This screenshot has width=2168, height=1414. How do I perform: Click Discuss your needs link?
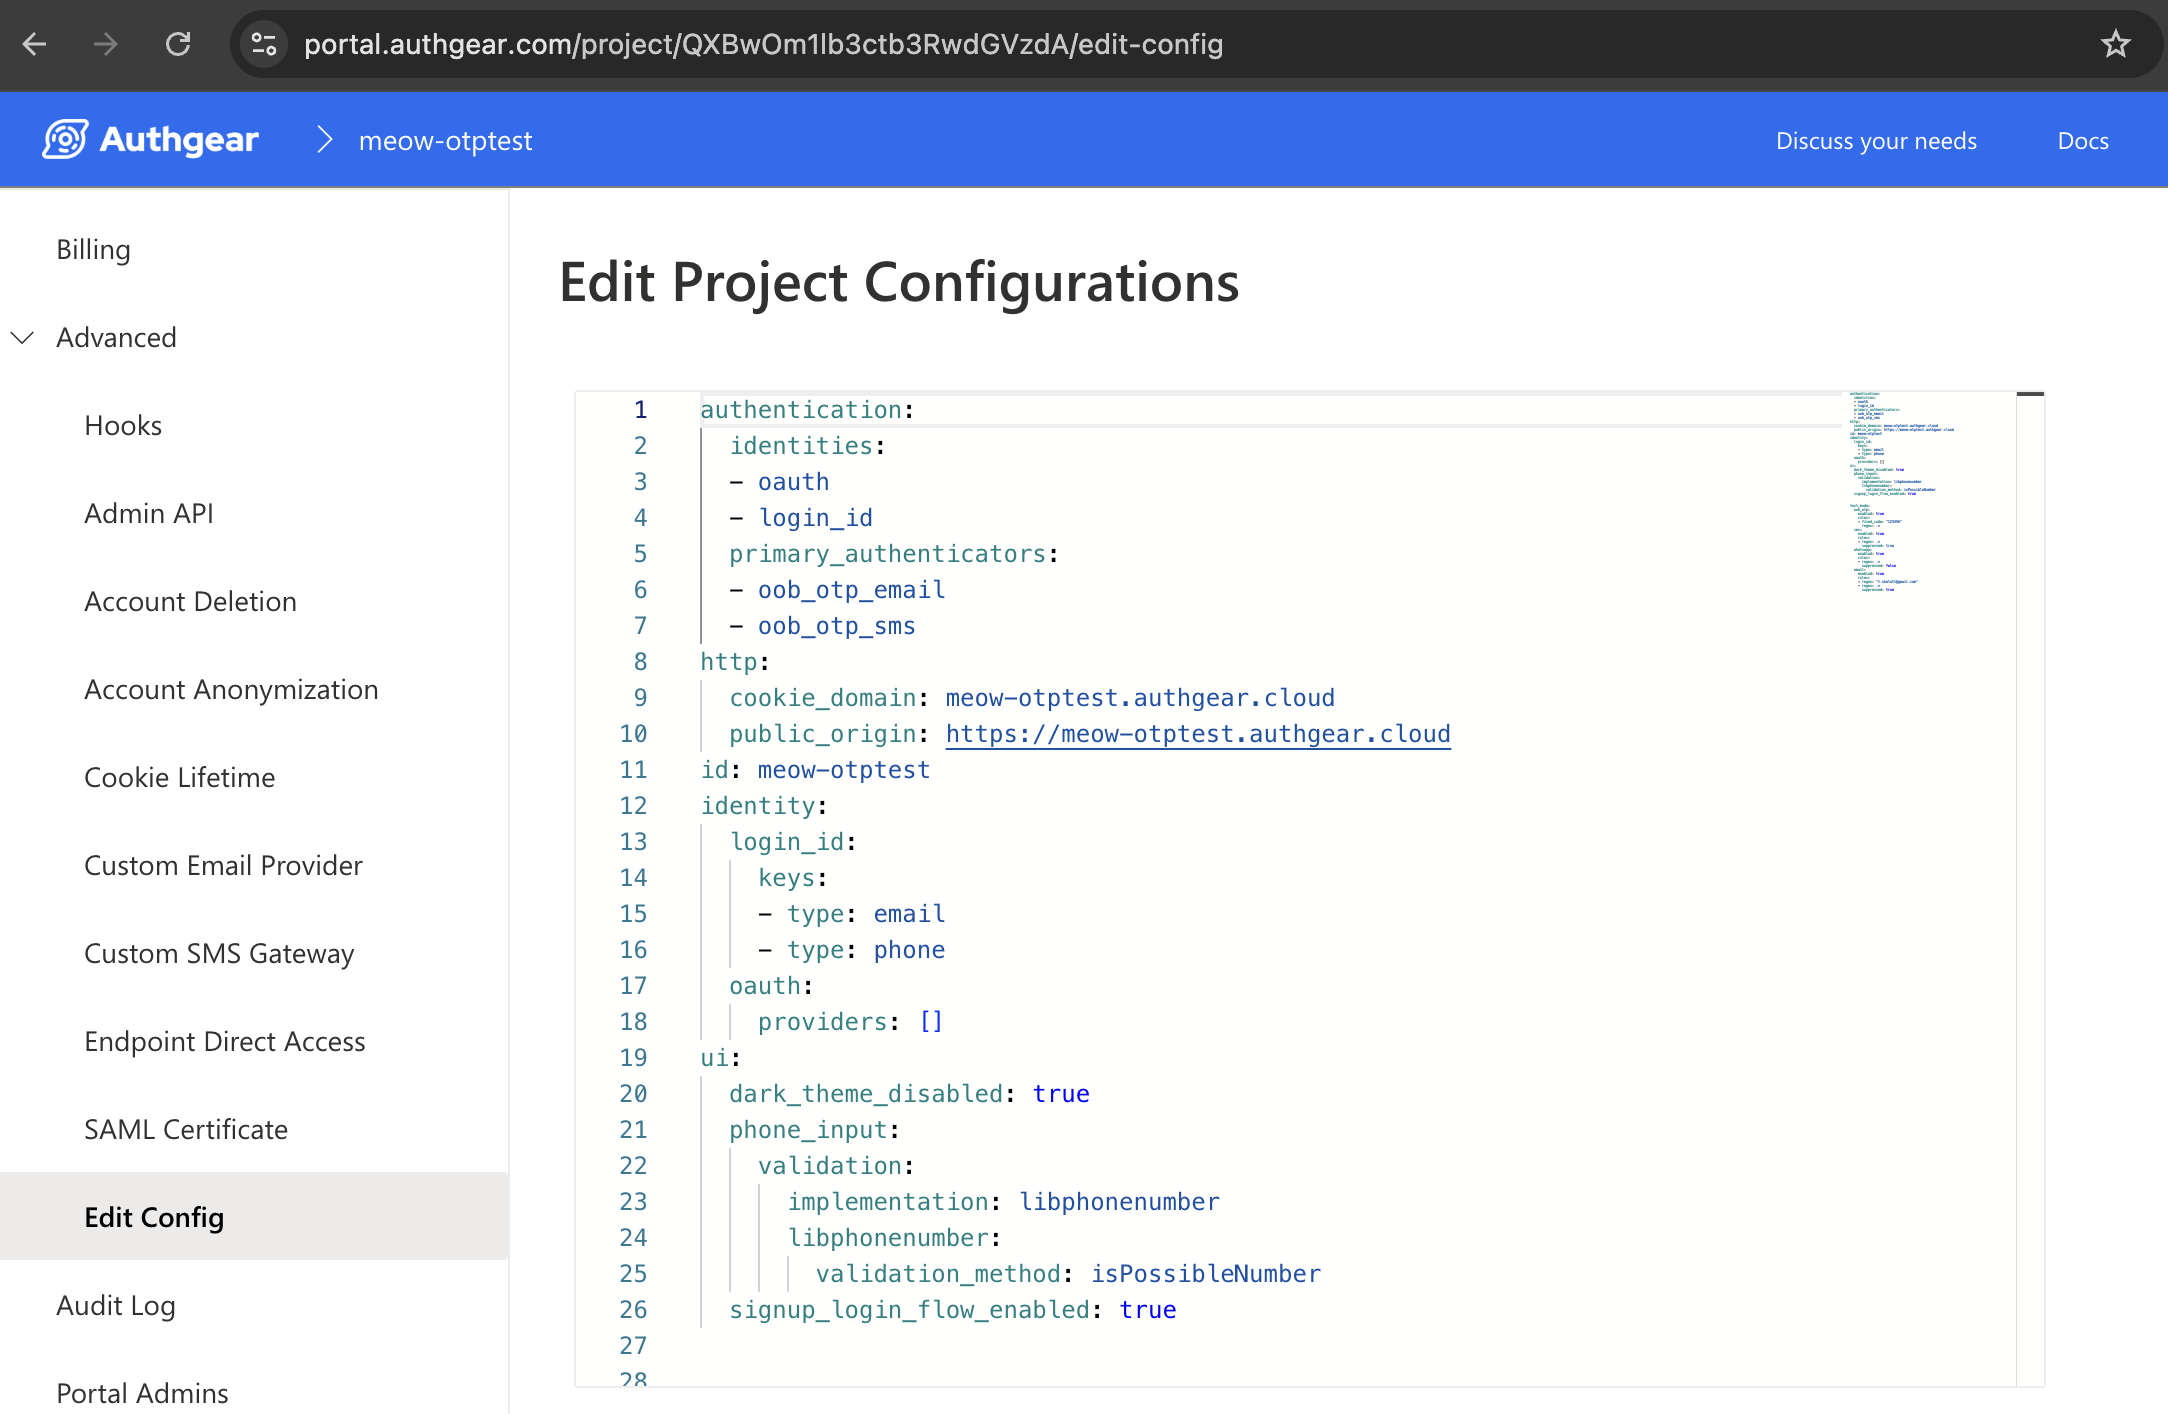click(1876, 141)
